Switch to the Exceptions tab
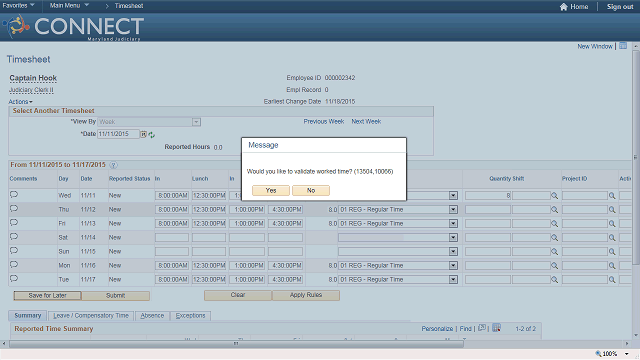The image size is (640, 360). pos(191,316)
